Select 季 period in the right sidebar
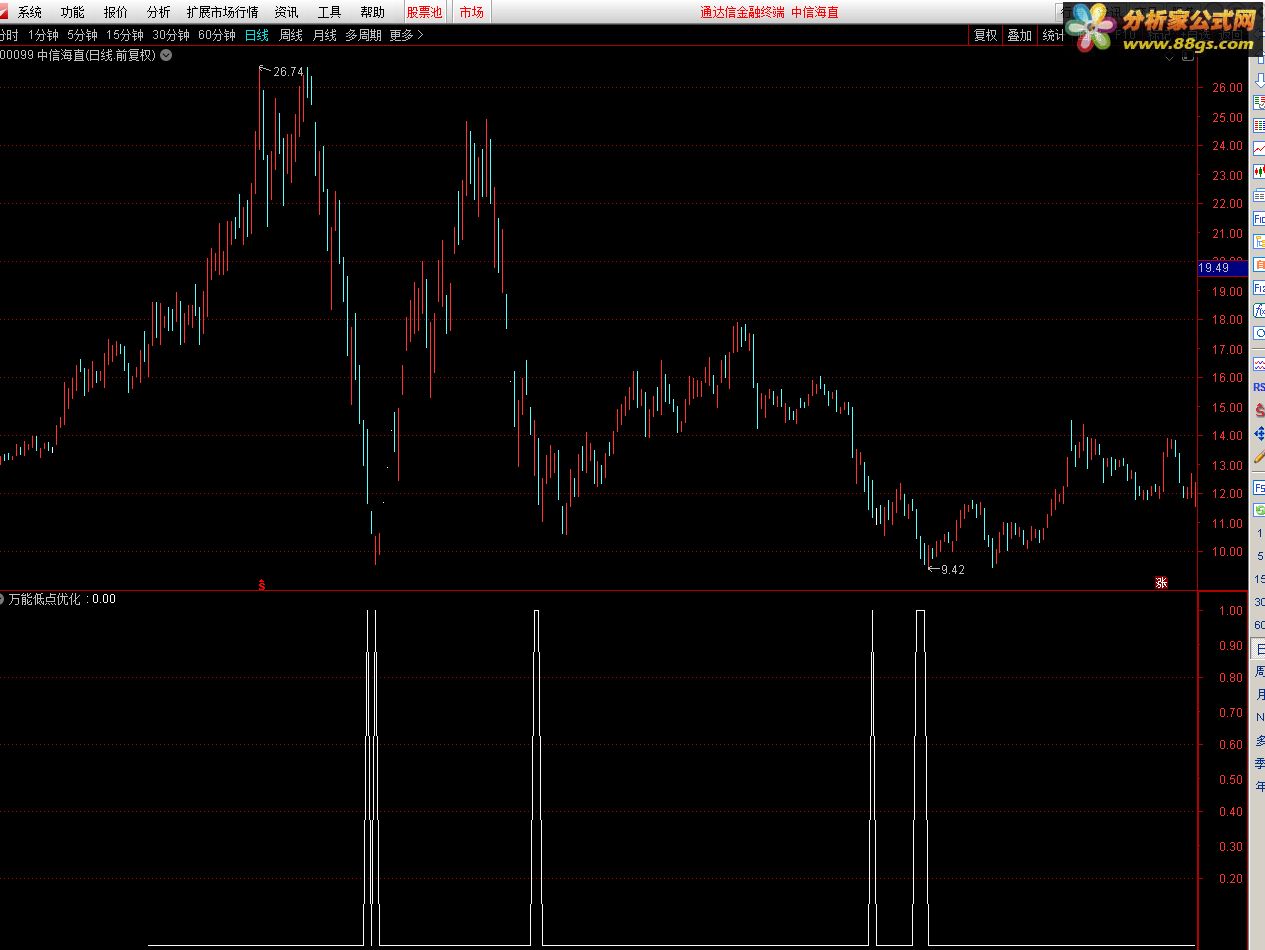Image resolution: width=1265 pixels, height=950 pixels. [1260, 763]
